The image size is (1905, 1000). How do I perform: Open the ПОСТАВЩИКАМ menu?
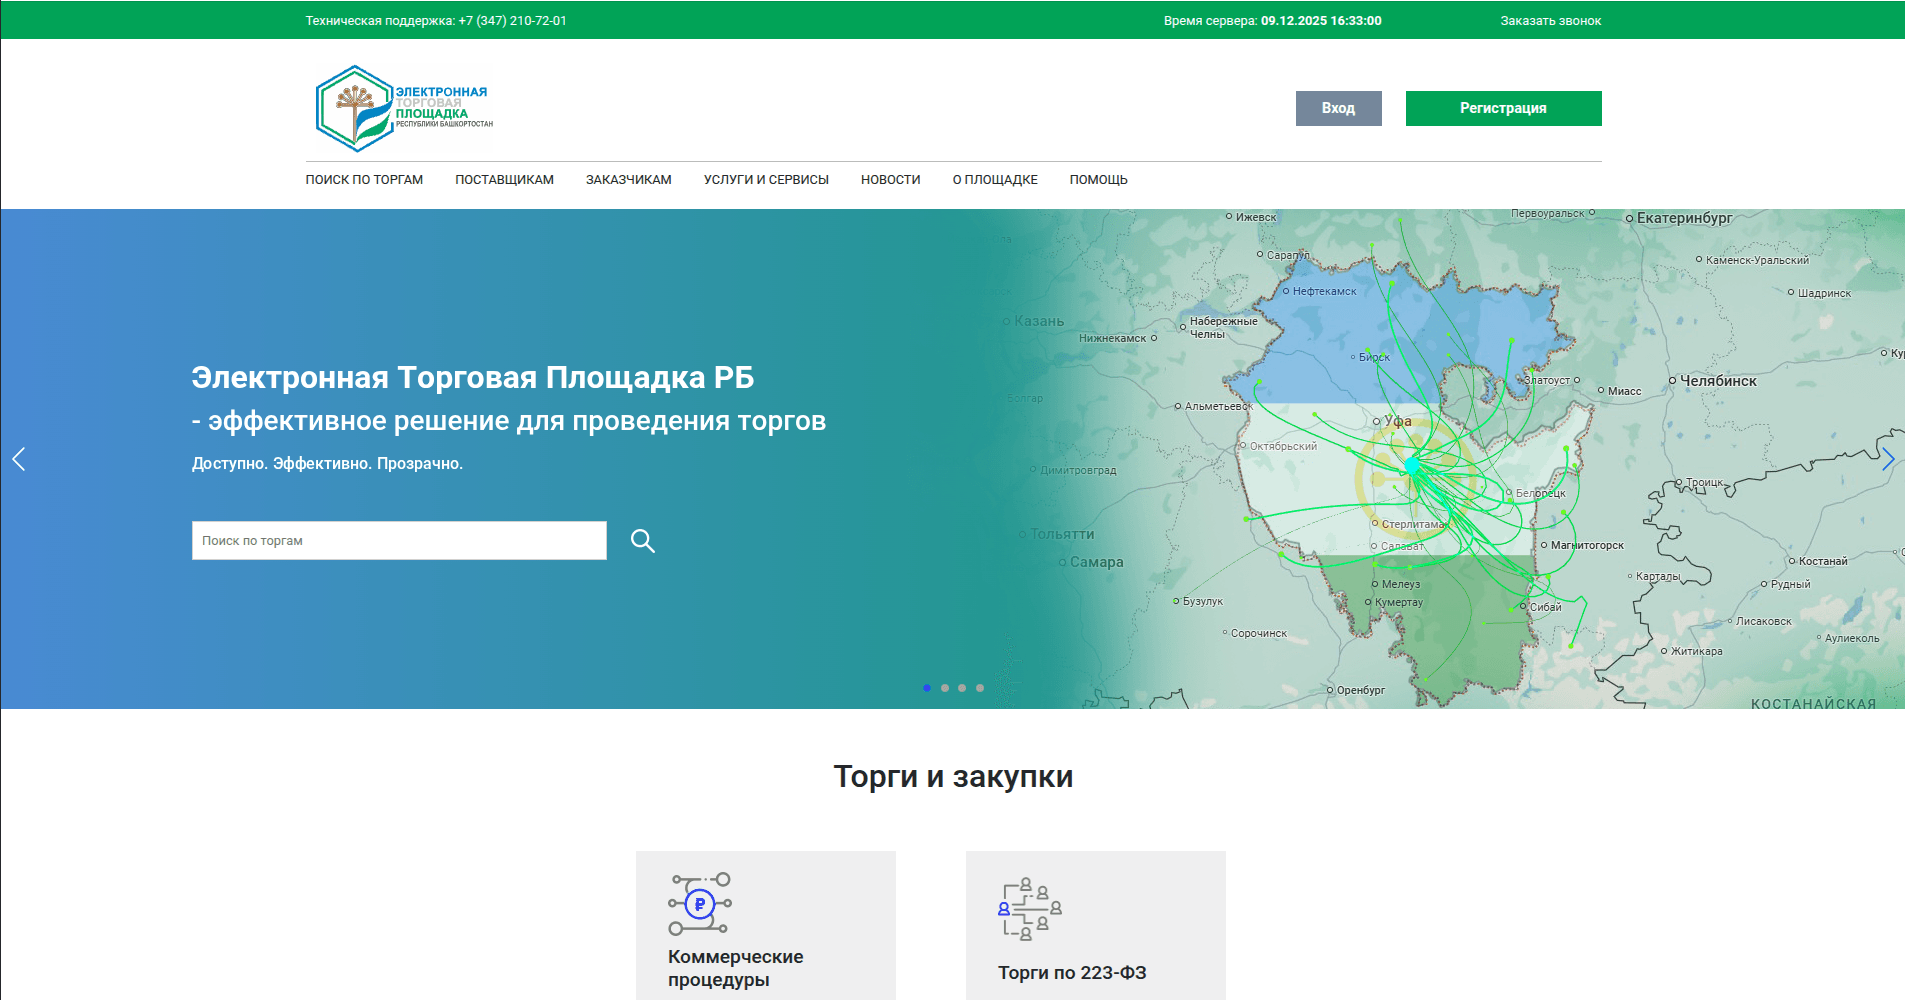[504, 180]
